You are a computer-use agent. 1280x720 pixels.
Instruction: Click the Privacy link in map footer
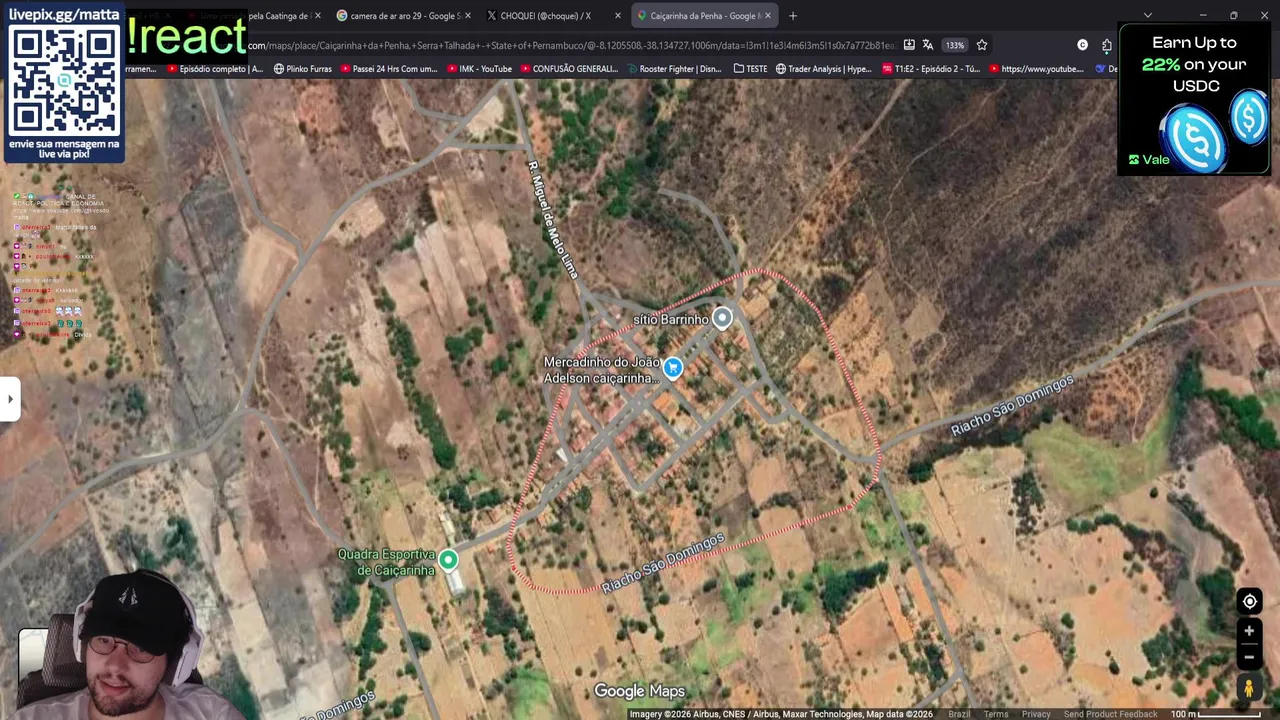tap(1036, 714)
